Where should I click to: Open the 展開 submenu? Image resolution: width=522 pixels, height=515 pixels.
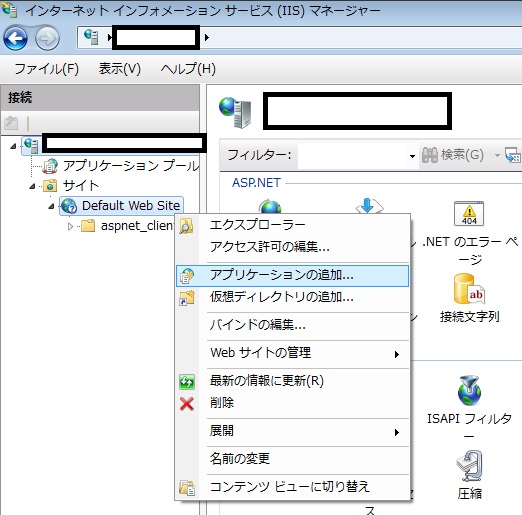coord(292,431)
